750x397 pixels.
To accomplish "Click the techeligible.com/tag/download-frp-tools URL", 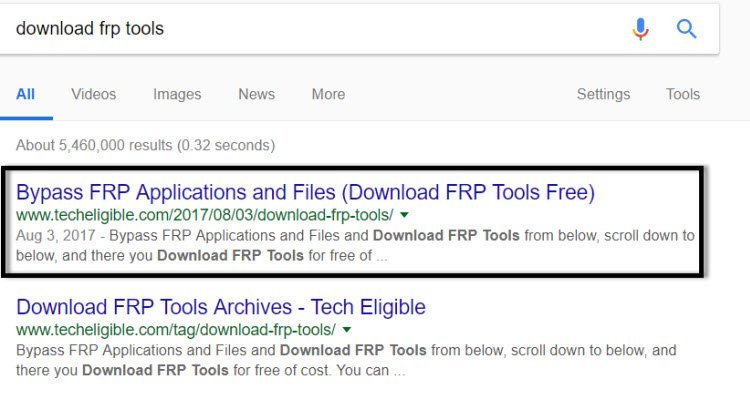I will click(x=176, y=330).
